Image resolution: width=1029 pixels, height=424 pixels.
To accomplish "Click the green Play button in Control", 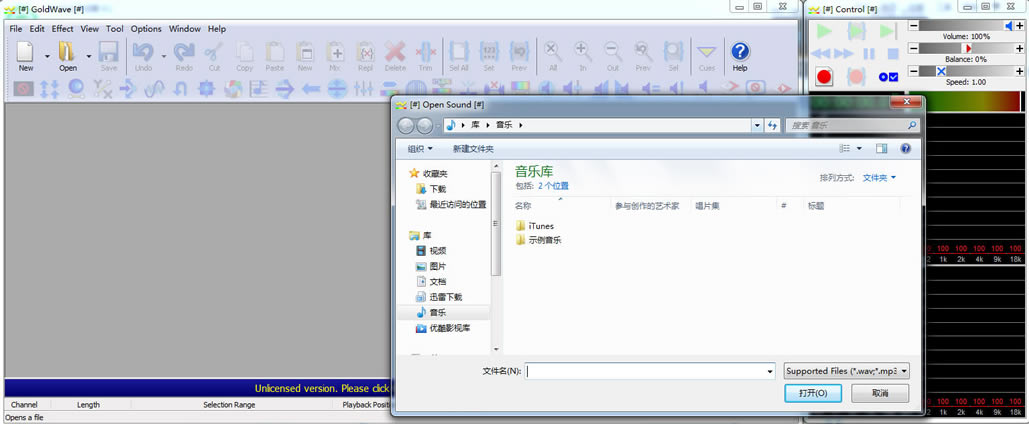I will pos(824,31).
